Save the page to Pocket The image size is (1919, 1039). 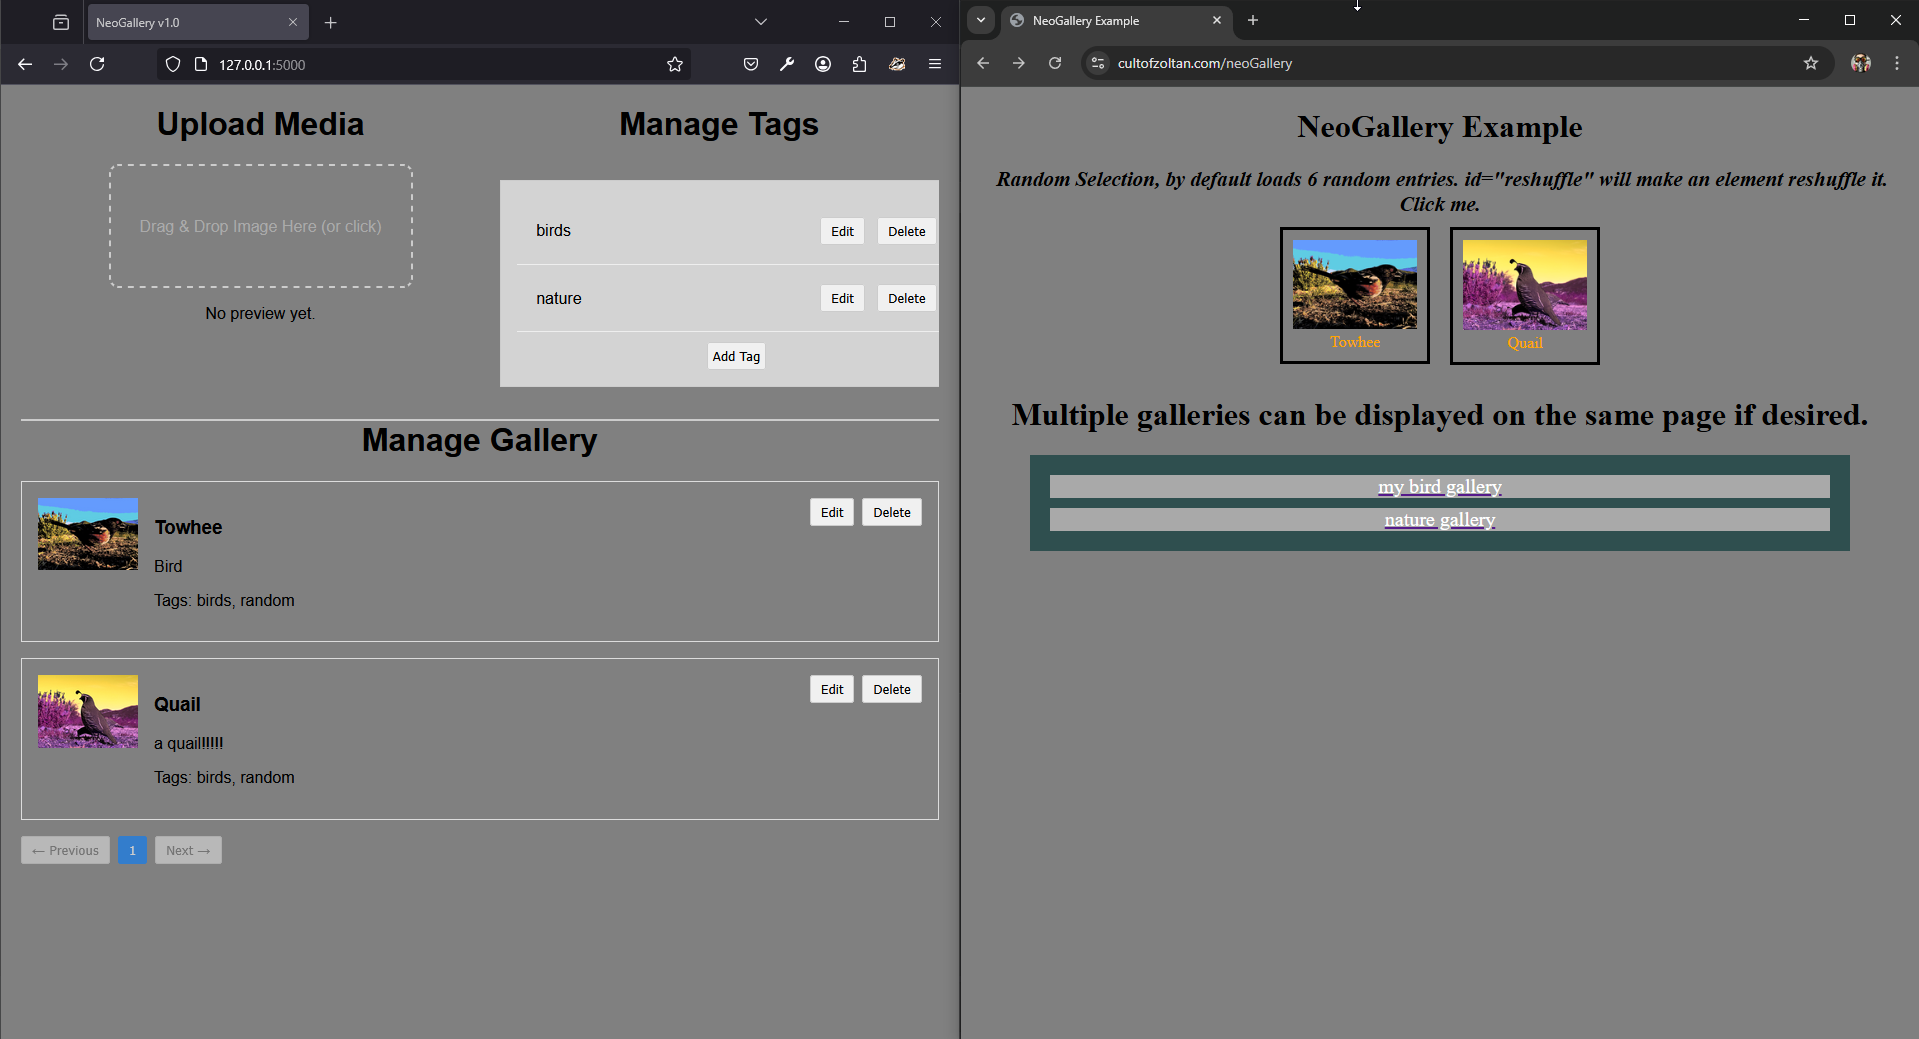750,64
